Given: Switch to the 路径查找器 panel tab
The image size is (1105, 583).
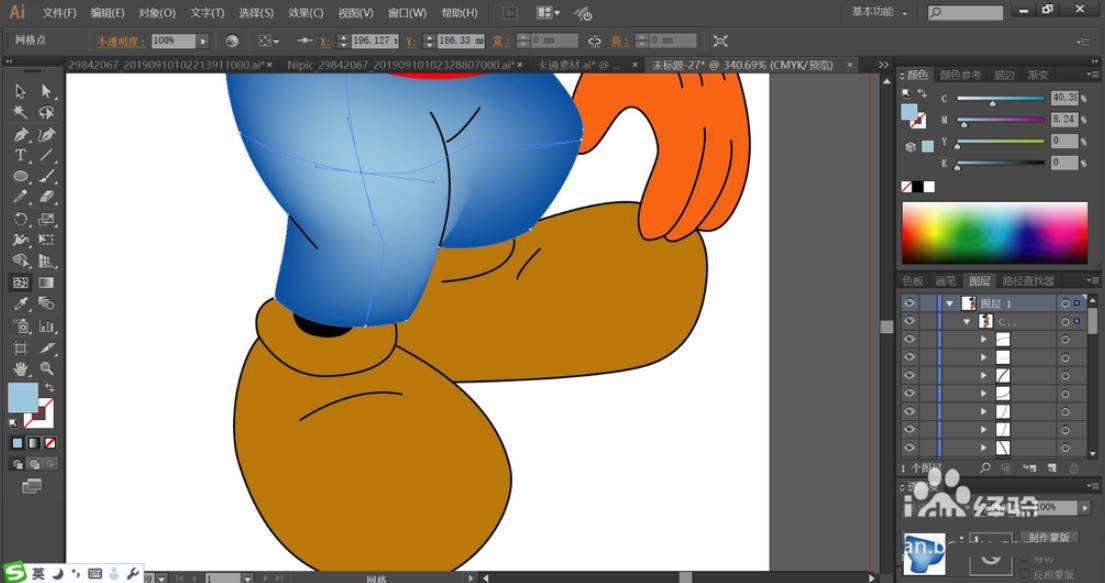Looking at the screenshot, I should 1028,281.
